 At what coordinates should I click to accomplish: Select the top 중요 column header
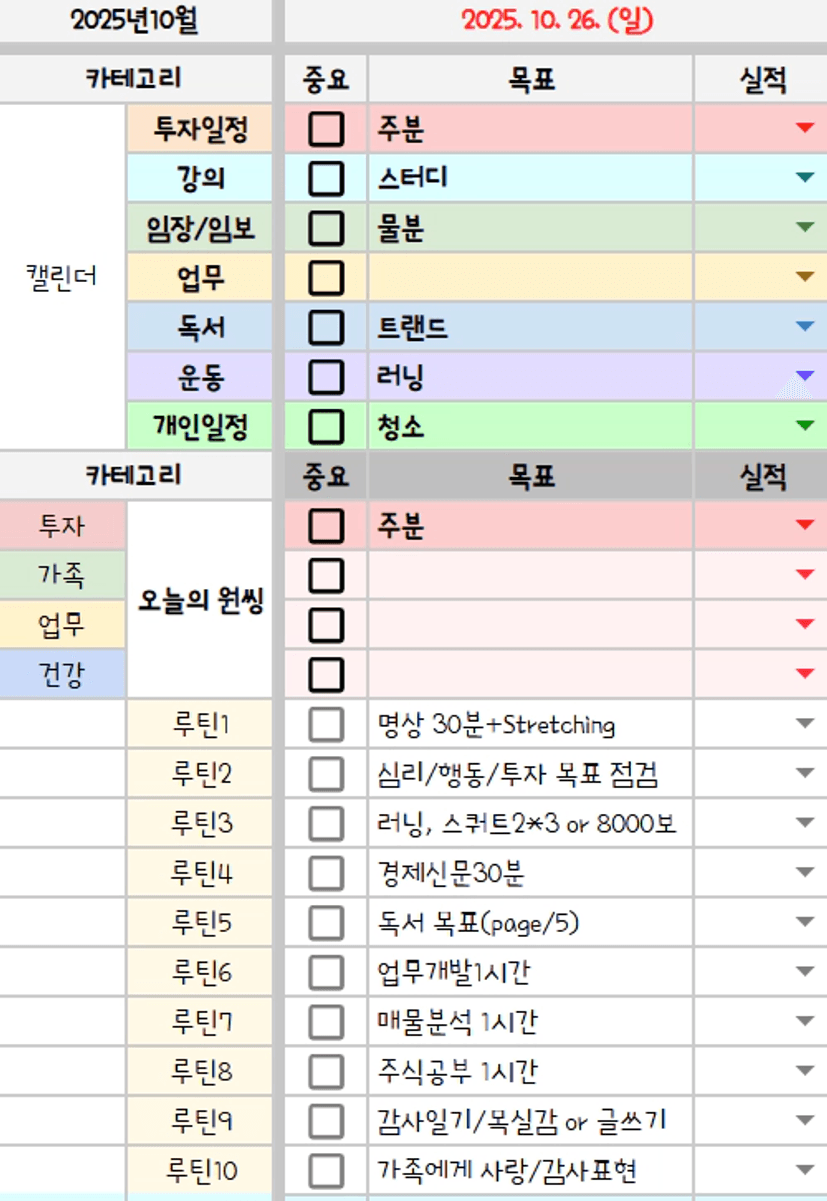click(326, 79)
